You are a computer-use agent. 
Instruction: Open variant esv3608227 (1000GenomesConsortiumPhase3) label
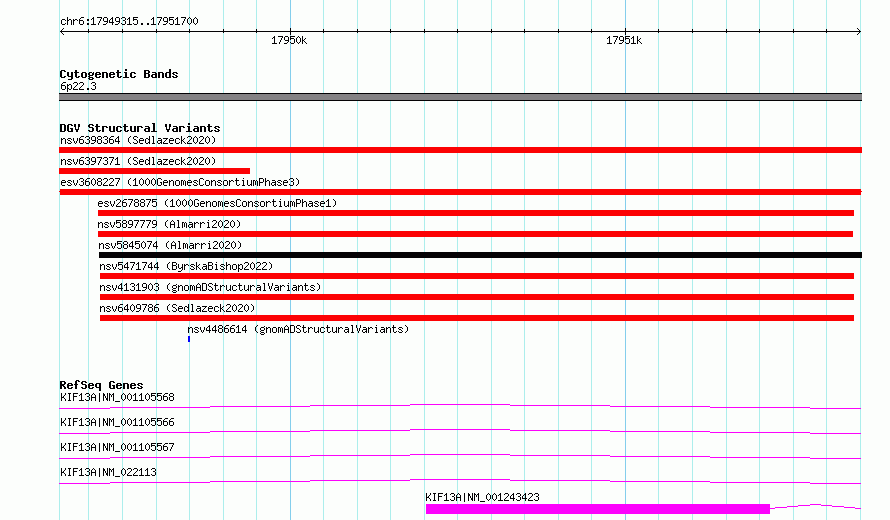(180, 182)
